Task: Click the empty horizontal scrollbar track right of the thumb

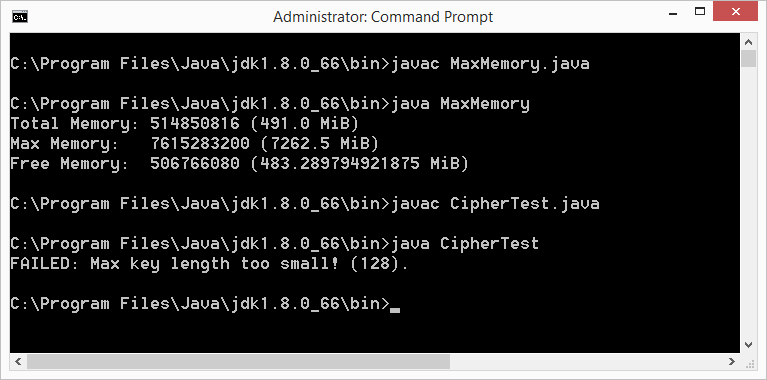Action: point(587,362)
